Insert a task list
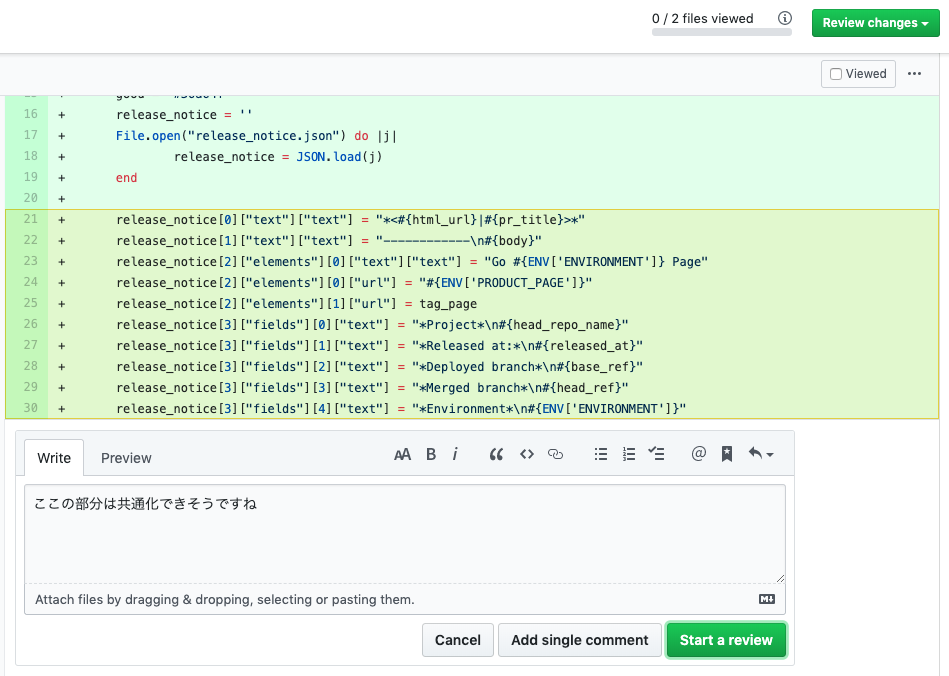This screenshot has width=949, height=676. (656, 453)
